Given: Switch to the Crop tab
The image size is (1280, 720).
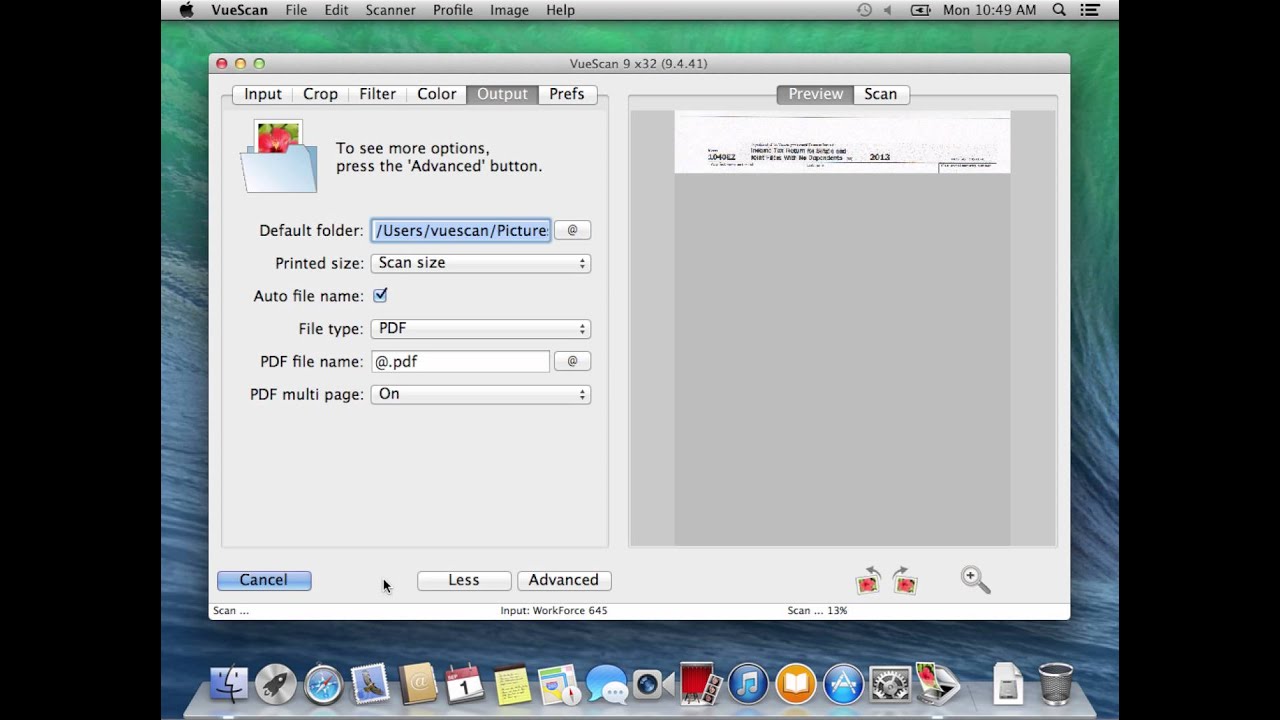Looking at the screenshot, I should (320, 94).
